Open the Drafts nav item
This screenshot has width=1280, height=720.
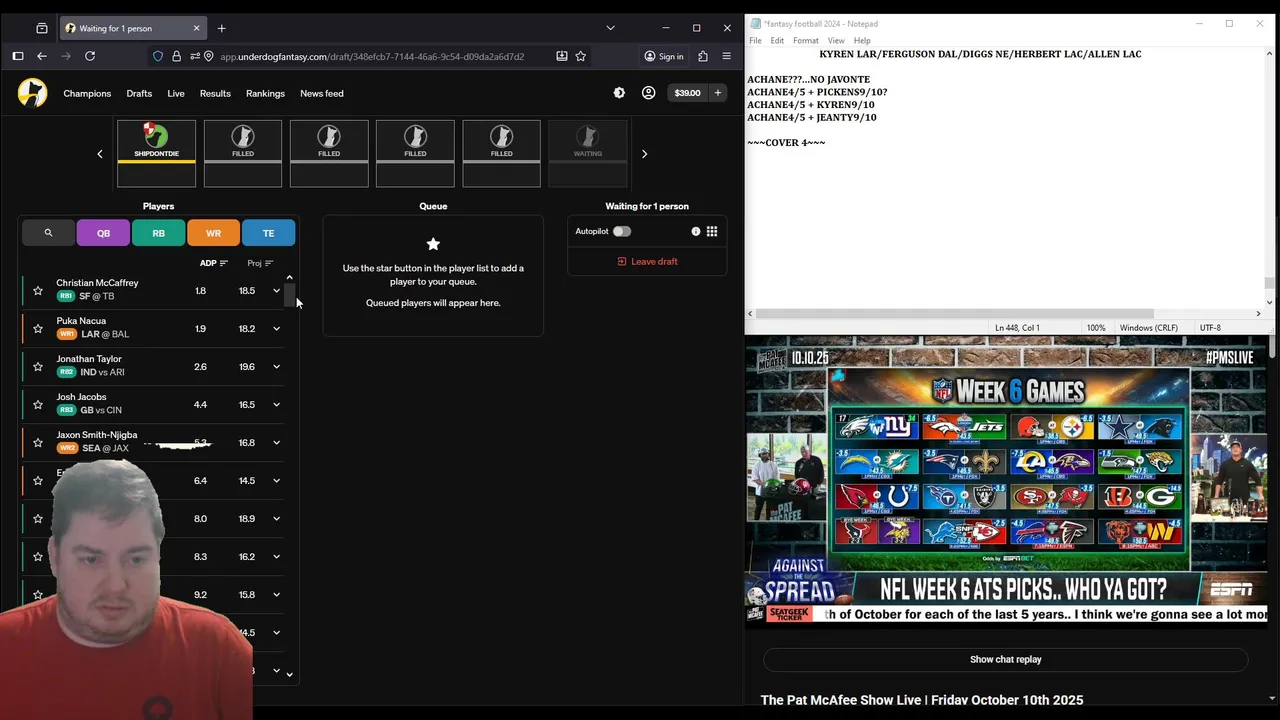(x=139, y=93)
